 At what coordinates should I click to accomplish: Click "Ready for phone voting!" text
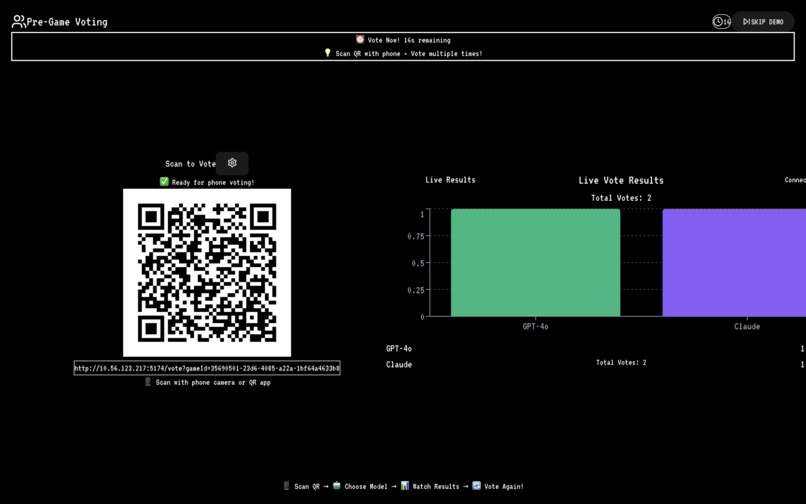[213, 183]
